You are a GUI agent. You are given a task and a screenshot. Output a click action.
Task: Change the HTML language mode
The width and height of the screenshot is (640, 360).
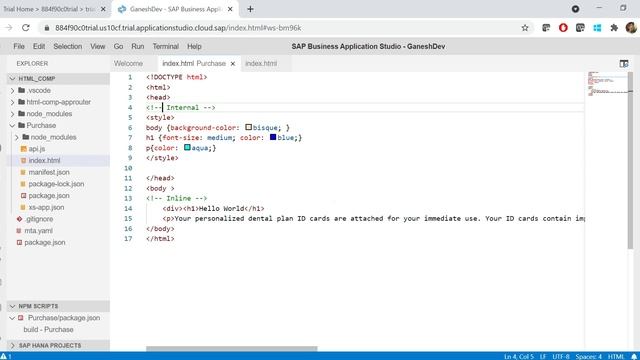click(616, 356)
